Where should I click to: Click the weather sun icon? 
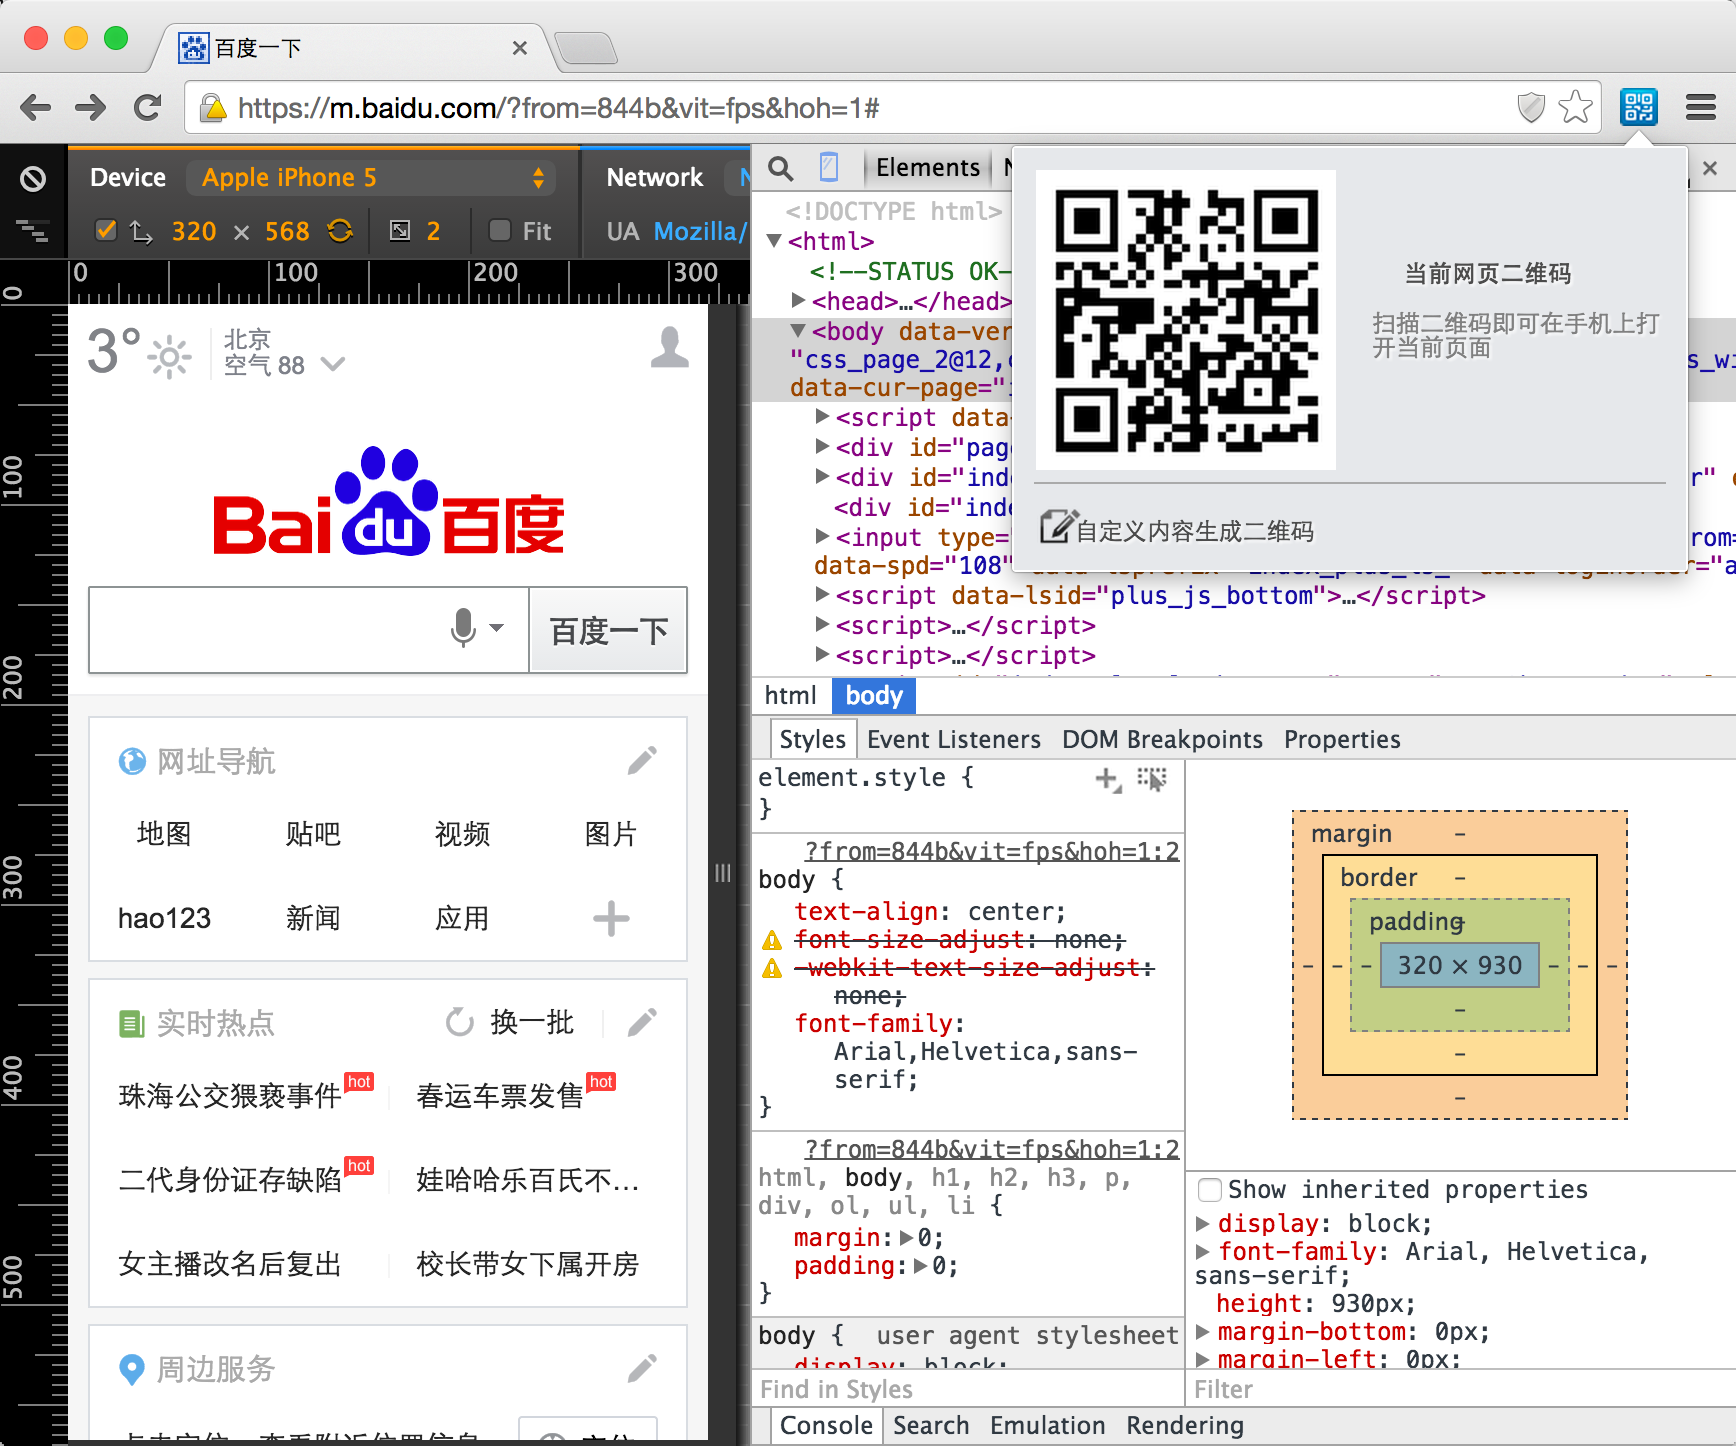(x=169, y=356)
